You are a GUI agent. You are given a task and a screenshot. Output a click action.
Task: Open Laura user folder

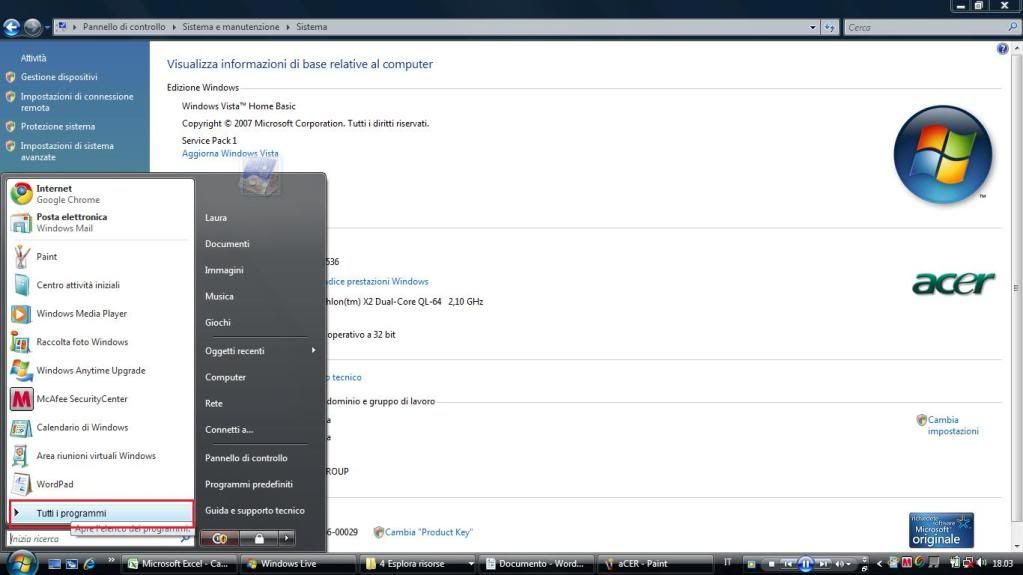pyautogui.click(x=216, y=218)
